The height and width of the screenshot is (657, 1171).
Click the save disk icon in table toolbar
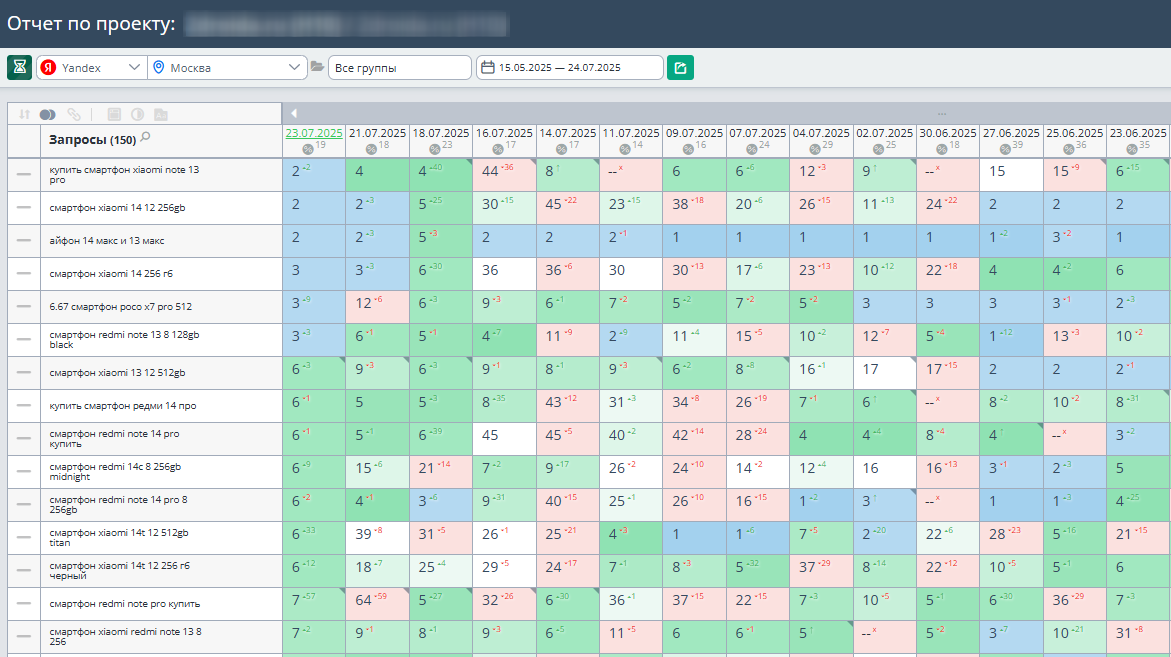pyautogui.click(x=114, y=114)
